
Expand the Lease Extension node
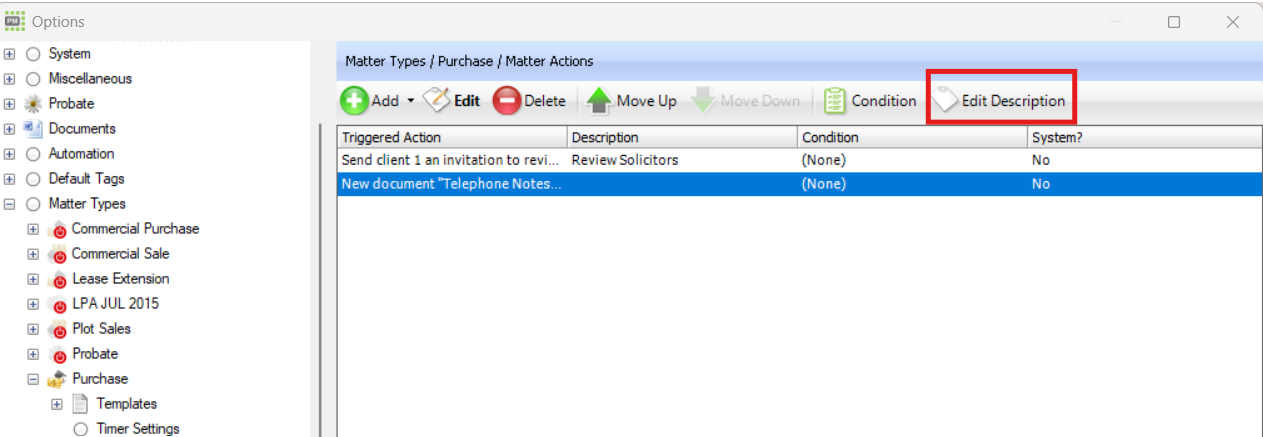click(33, 279)
